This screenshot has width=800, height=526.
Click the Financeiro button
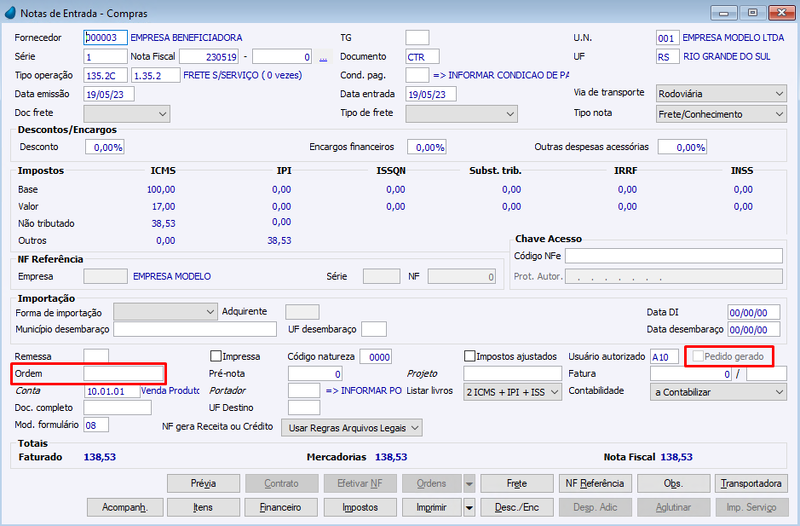click(281, 507)
